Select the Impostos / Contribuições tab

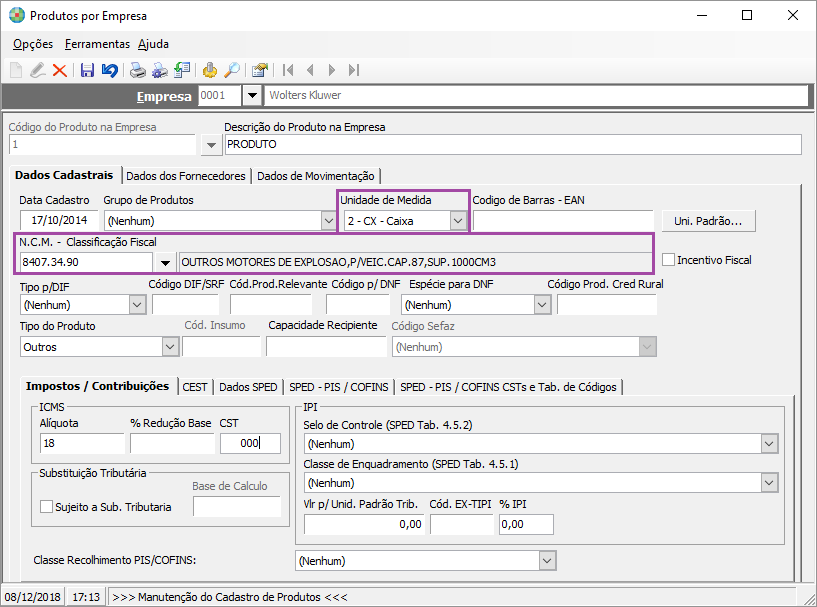pos(97,386)
